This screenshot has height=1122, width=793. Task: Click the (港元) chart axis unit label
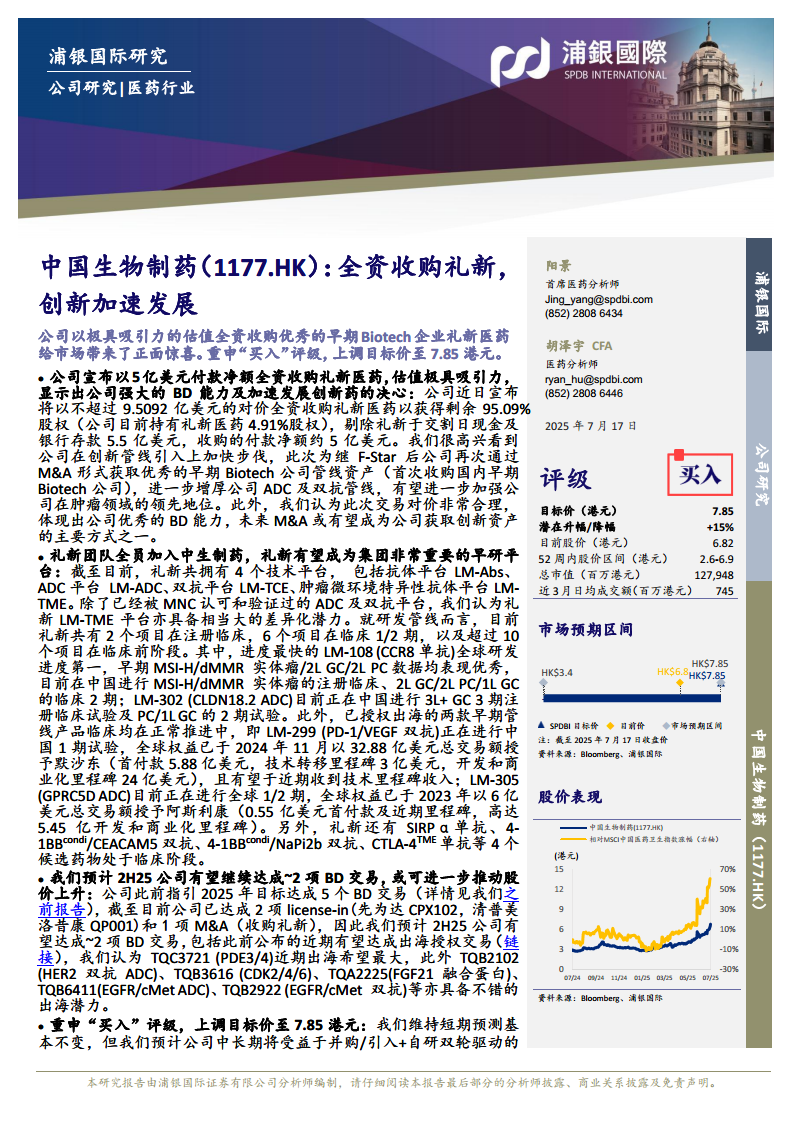(x=566, y=855)
